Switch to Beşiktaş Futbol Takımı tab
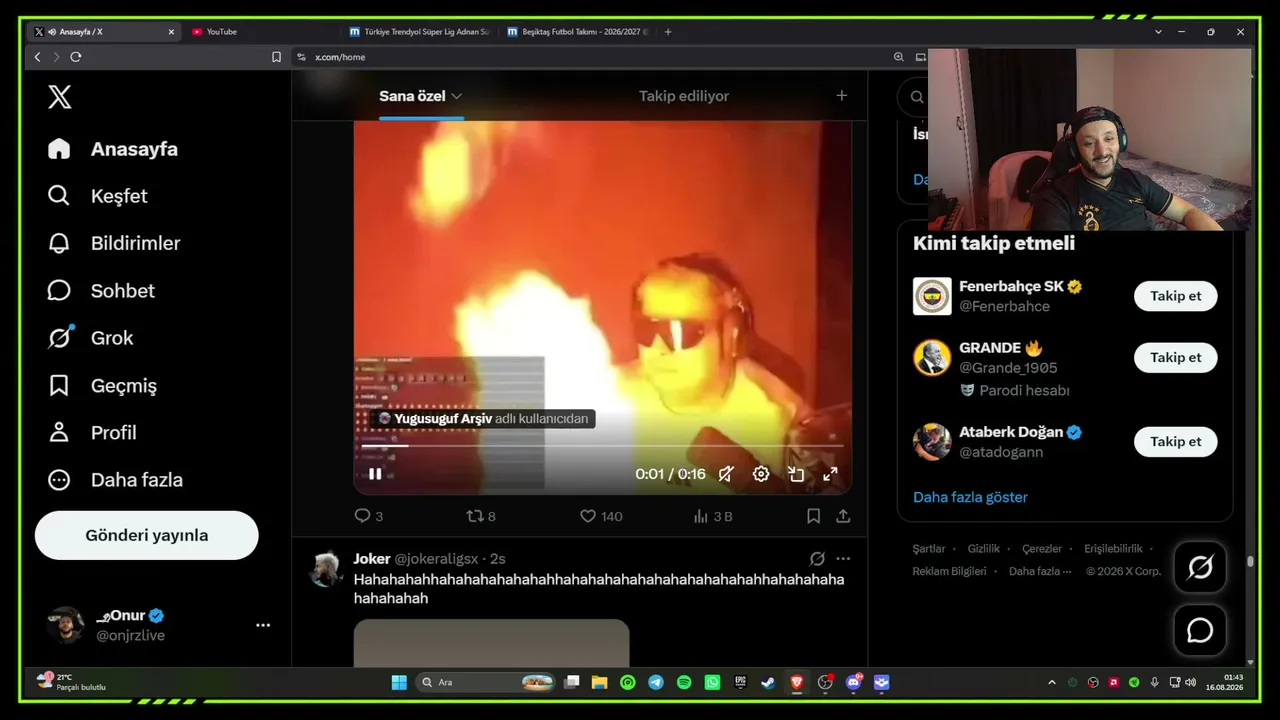Image resolution: width=1280 pixels, height=720 pixels. click(x=577, y=32)
